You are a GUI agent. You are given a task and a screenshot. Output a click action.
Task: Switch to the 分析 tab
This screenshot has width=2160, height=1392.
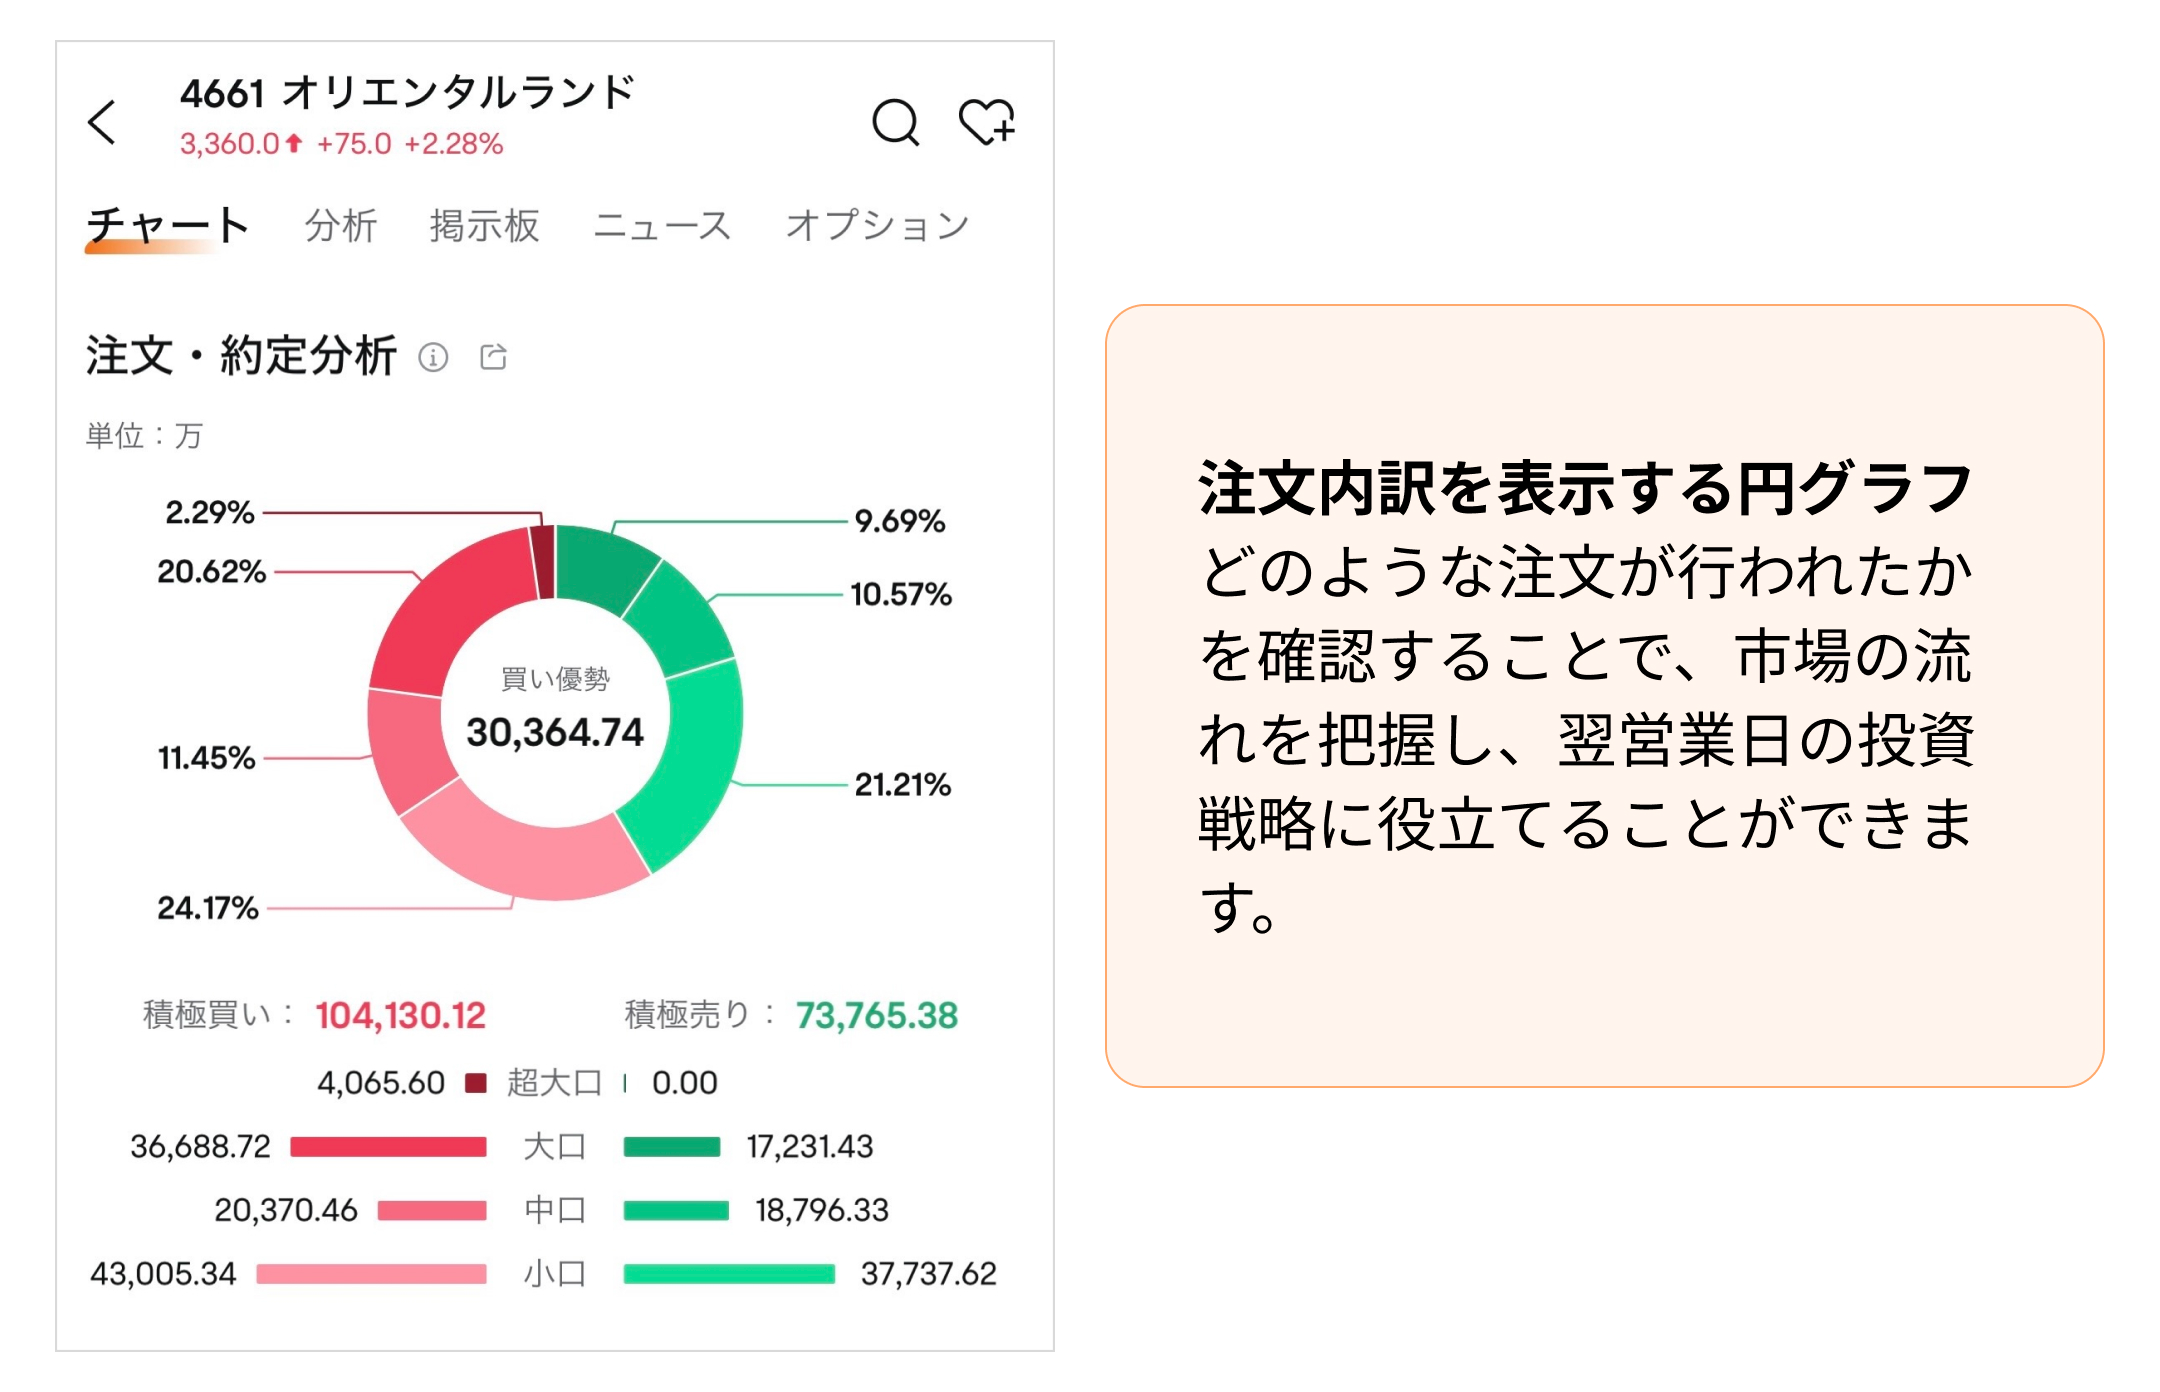[341, 225]
